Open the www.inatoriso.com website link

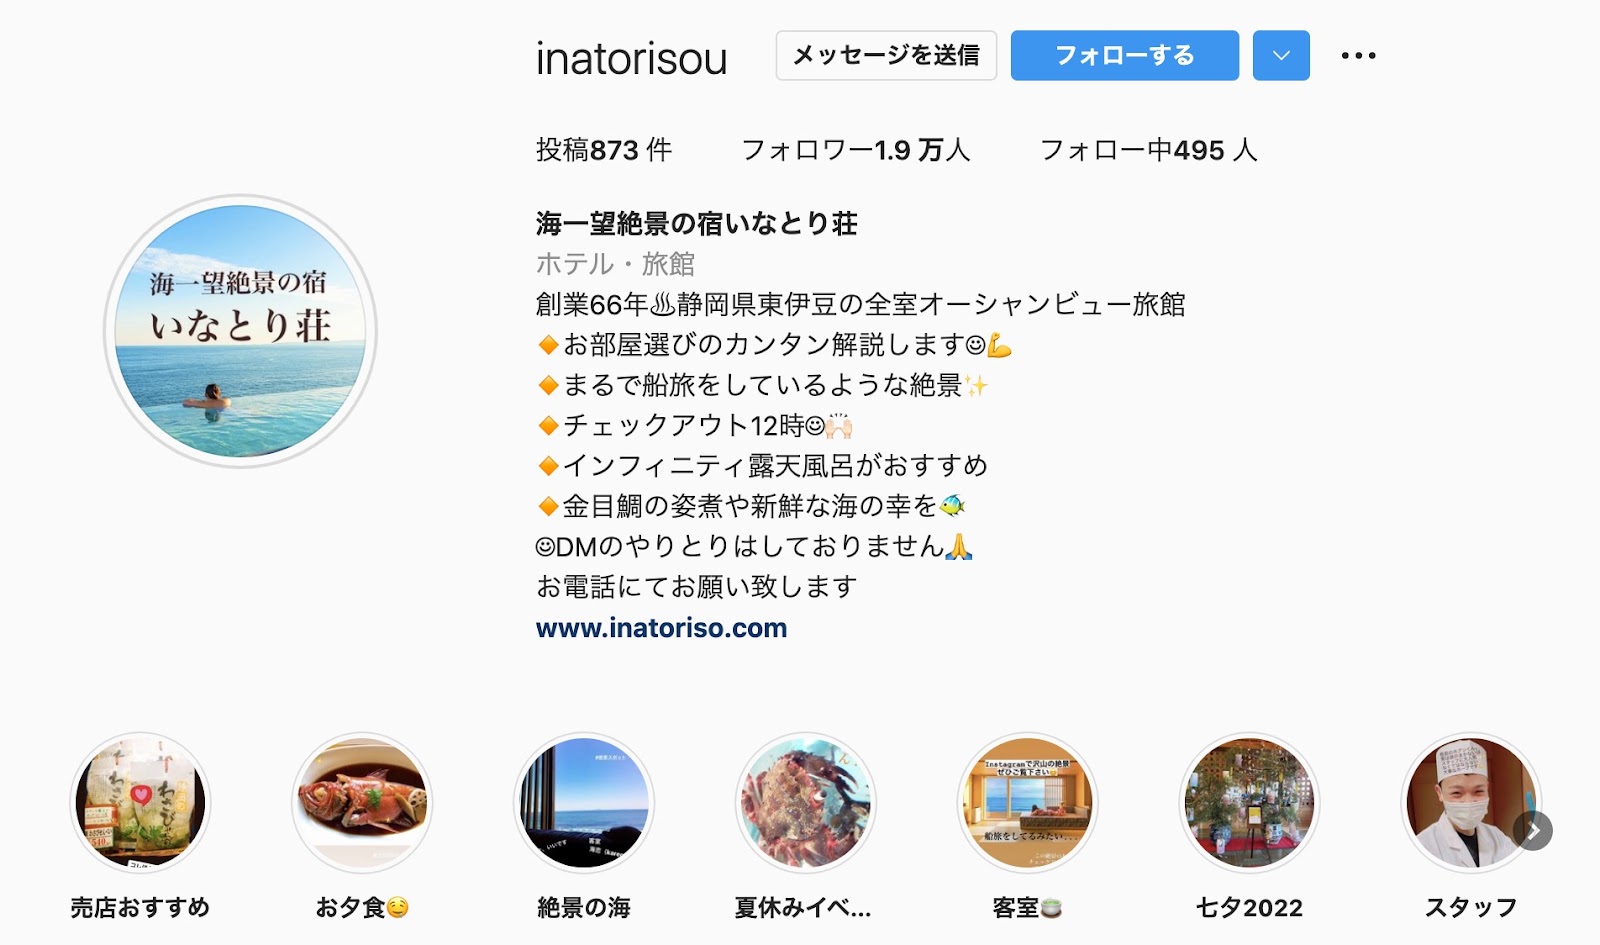click(x=661, y=628)
